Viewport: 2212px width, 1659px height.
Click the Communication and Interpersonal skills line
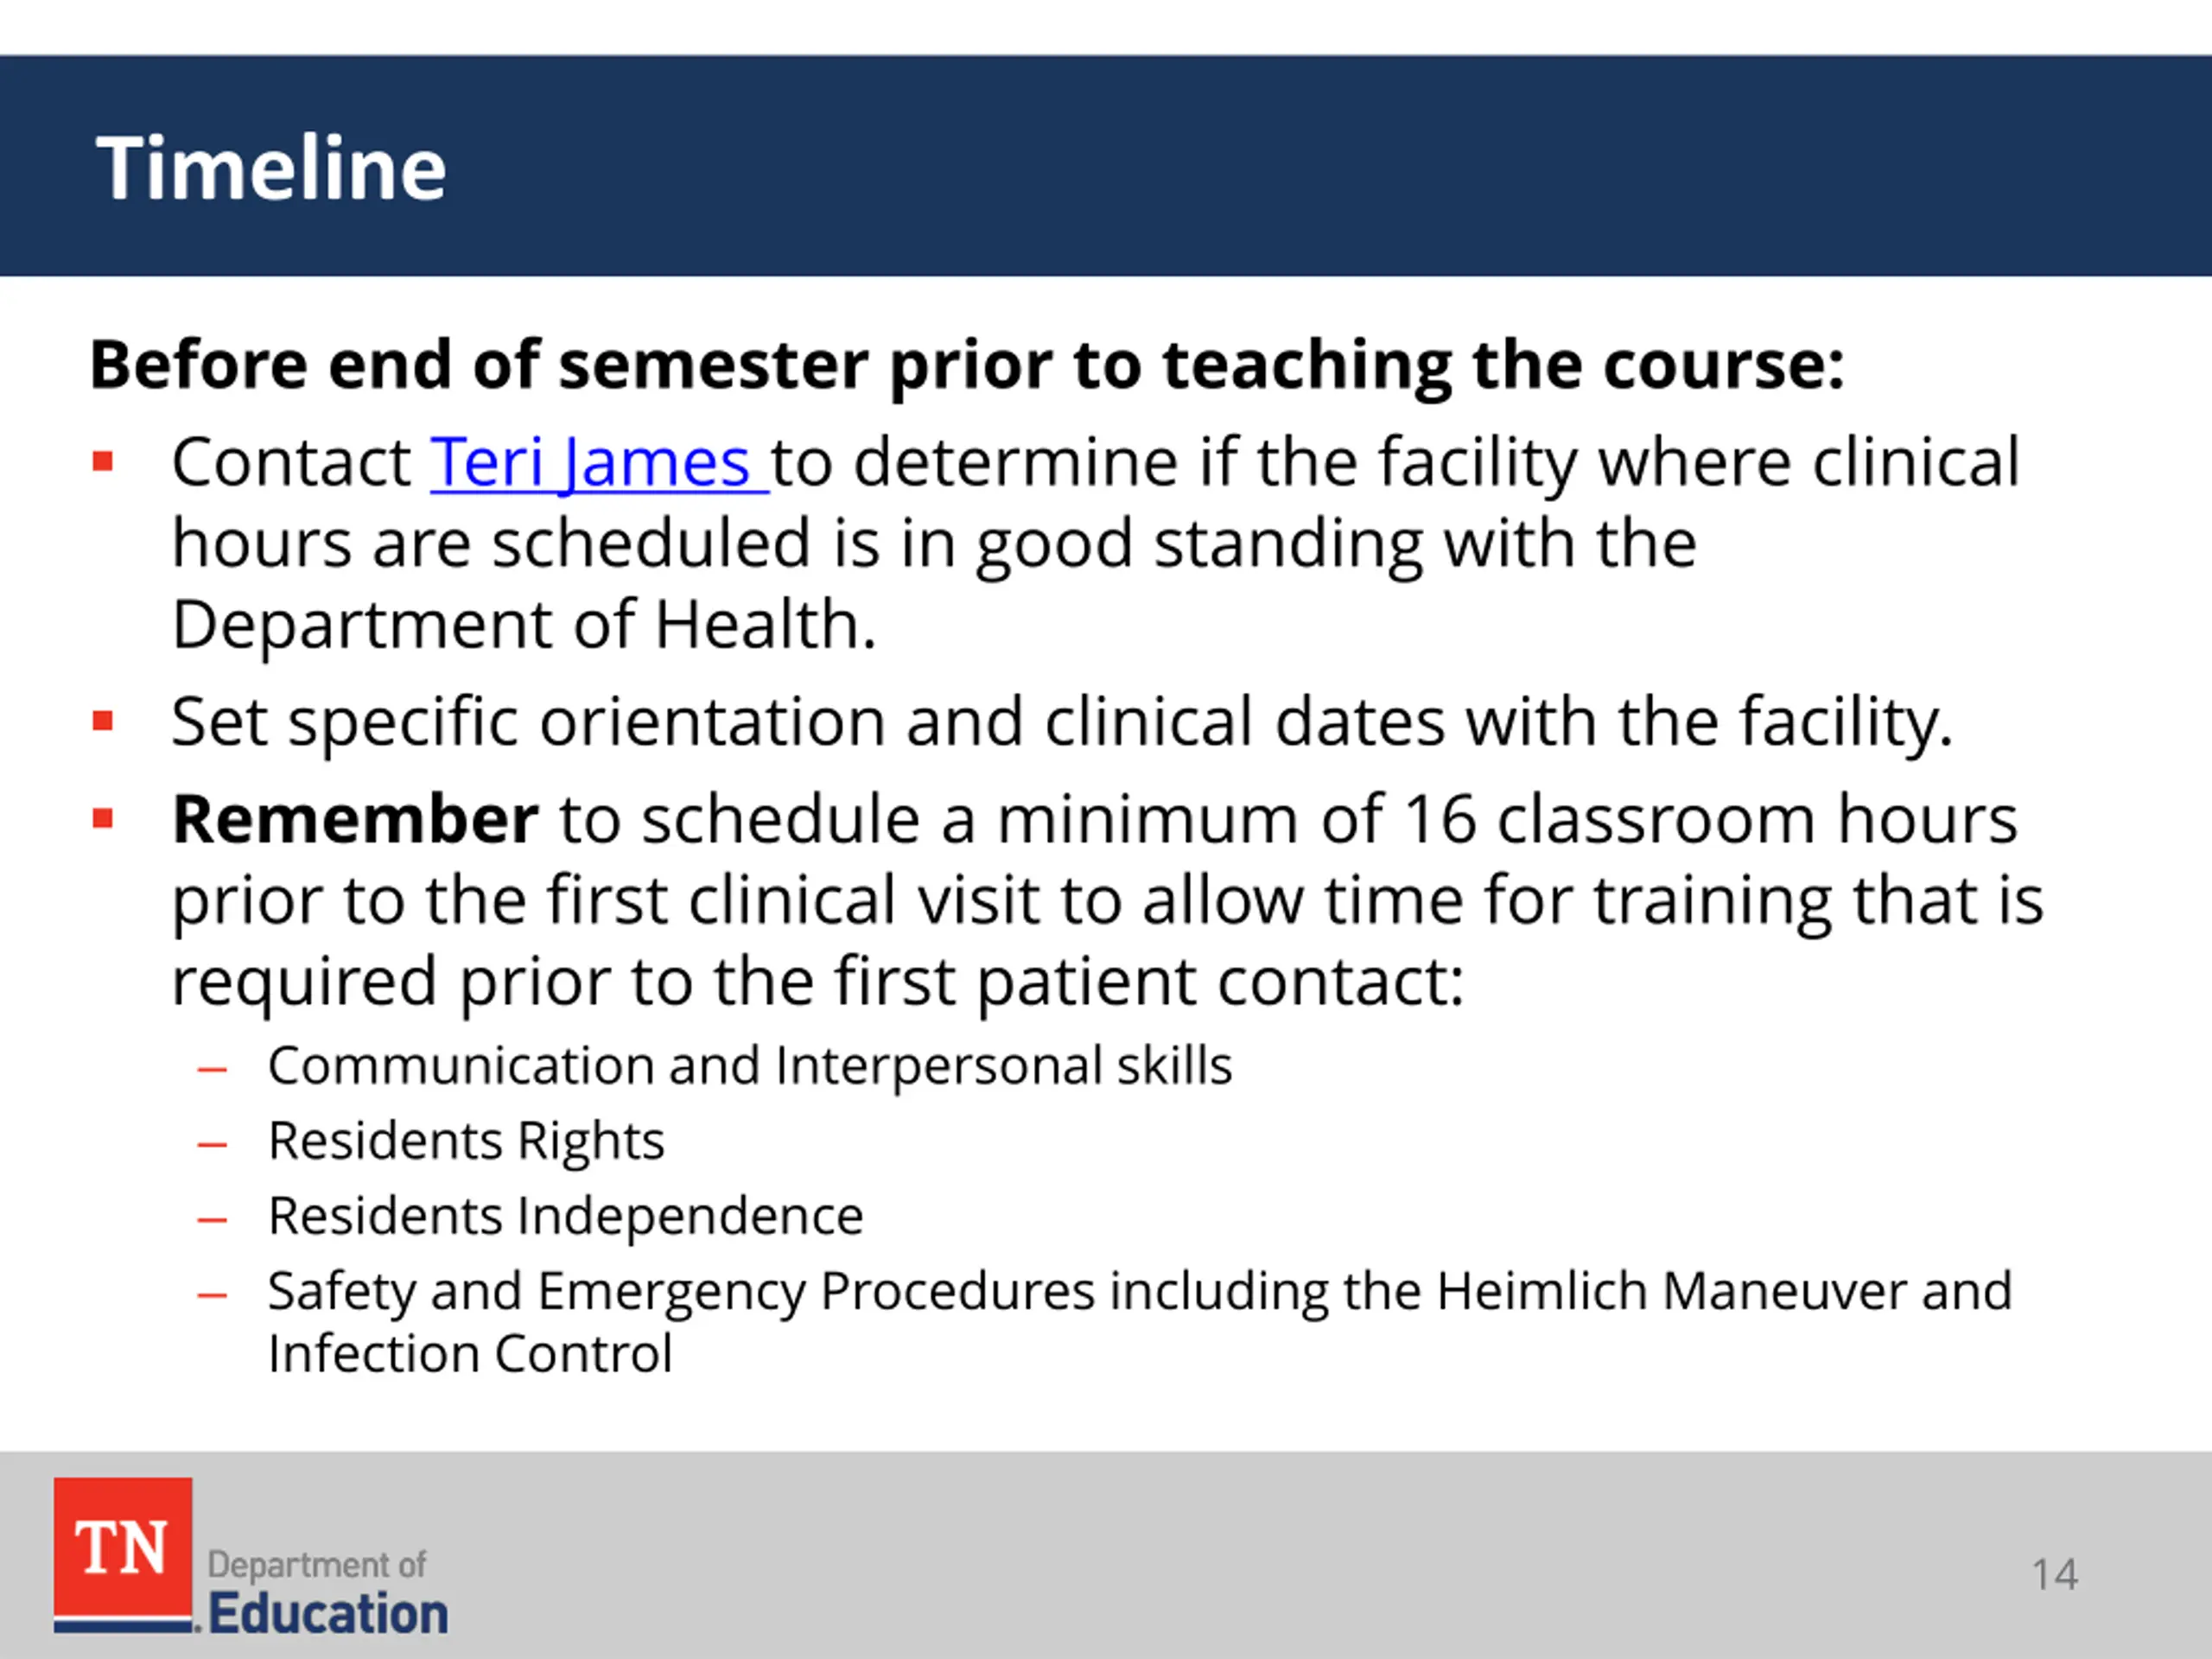coord(750,1066)
